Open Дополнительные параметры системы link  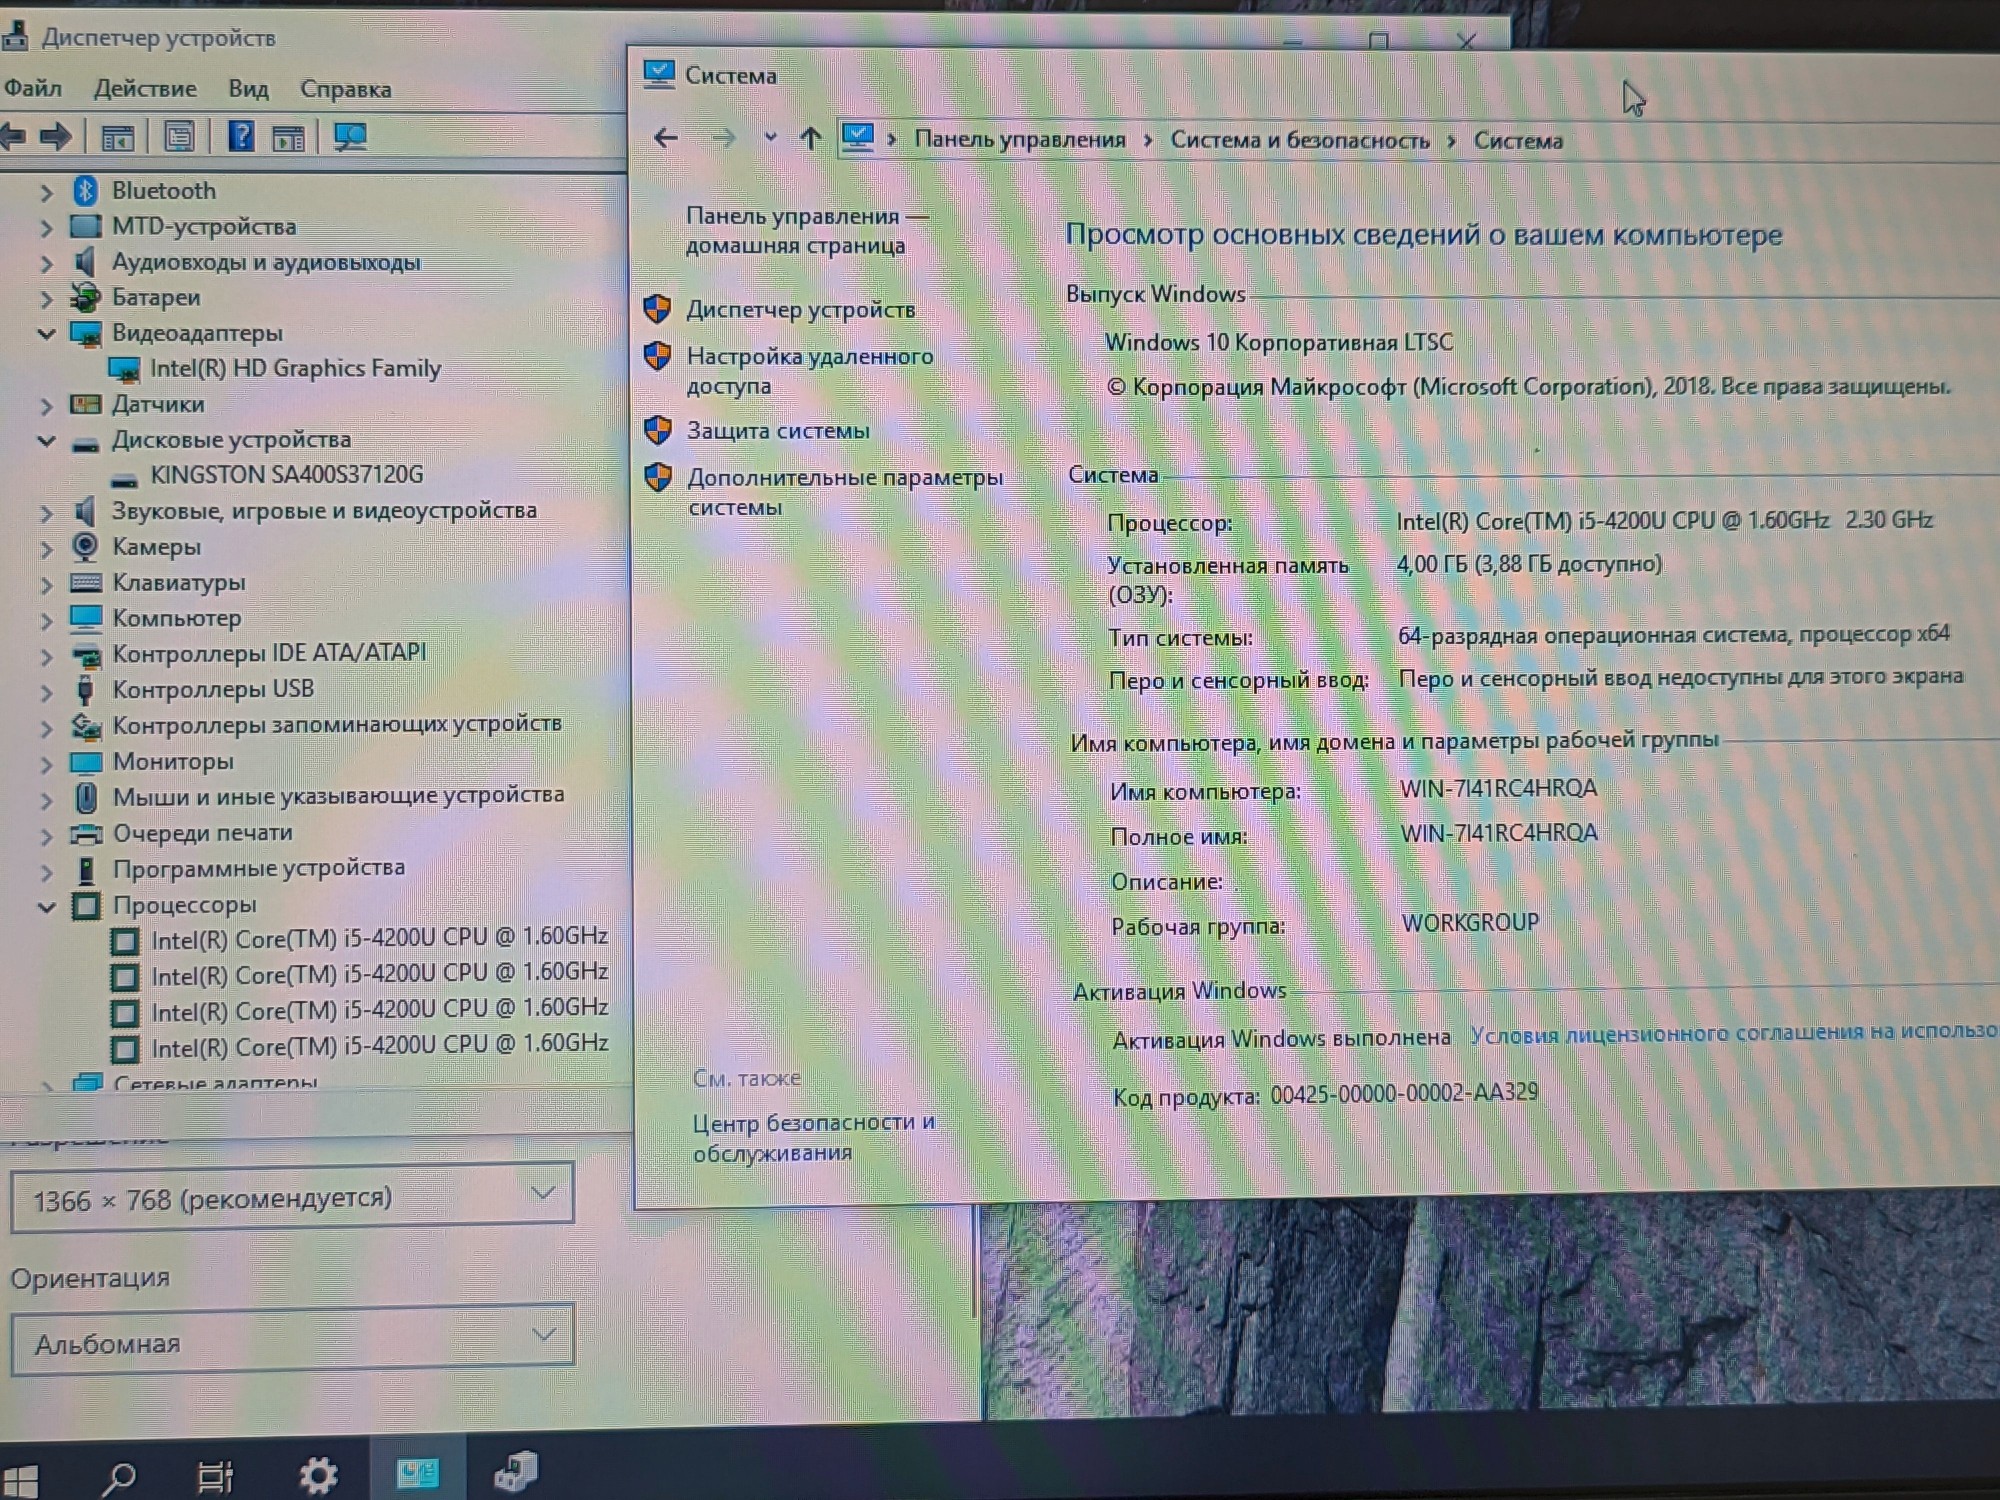pos(845,492)
